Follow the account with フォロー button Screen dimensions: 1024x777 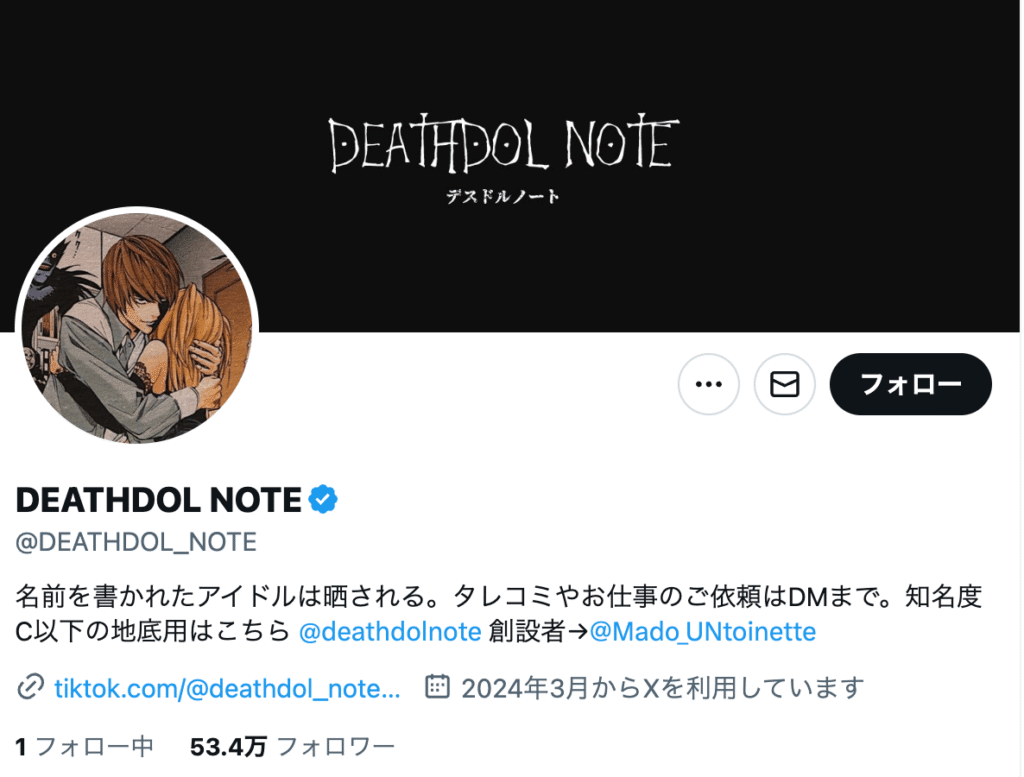tap(910, 384)
